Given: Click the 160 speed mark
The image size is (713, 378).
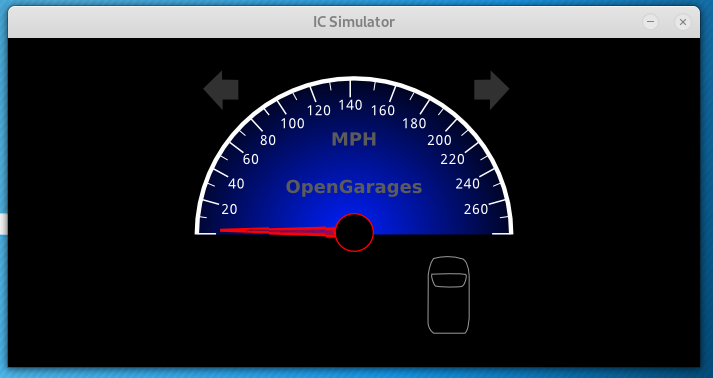Looking at the screenshot, I should pyautogui.click(x=383, y=111).
